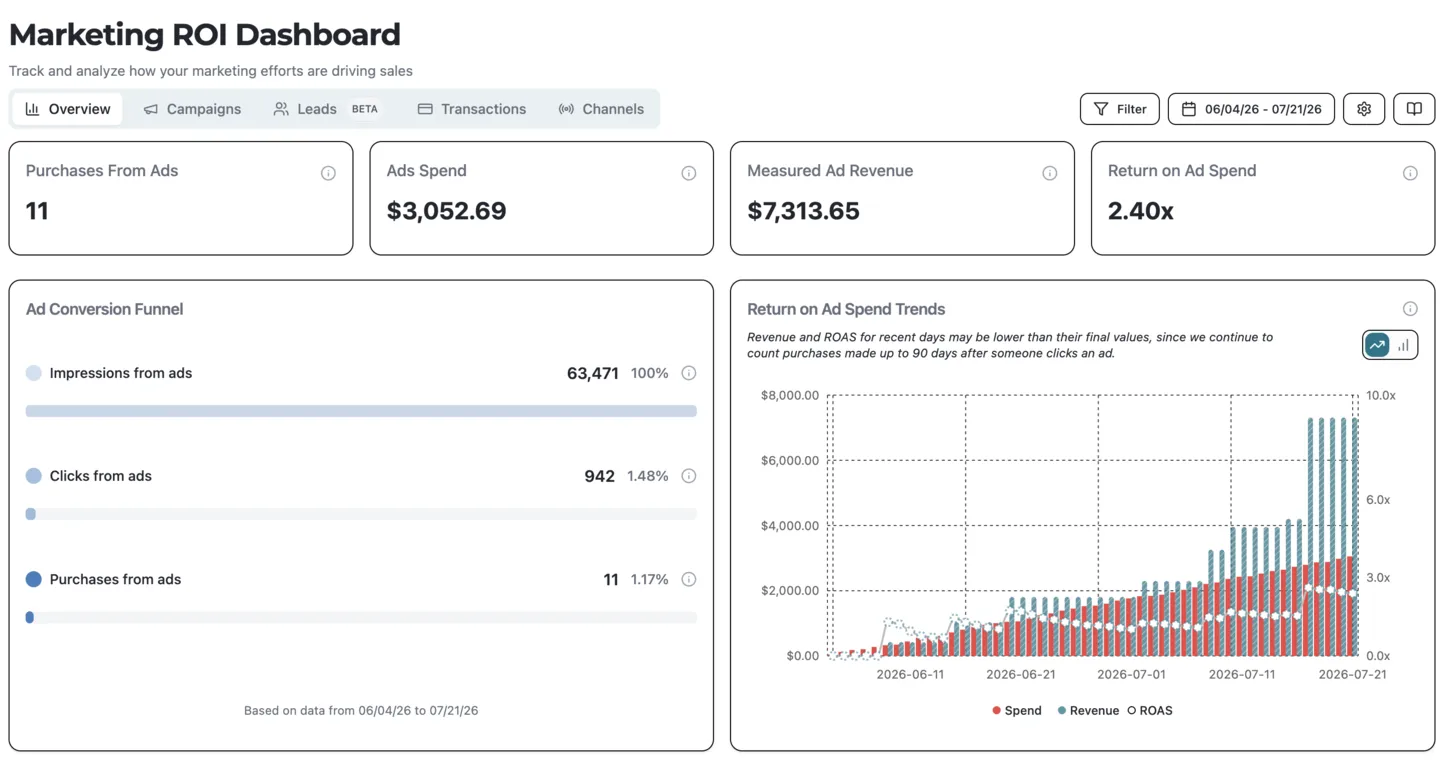Screen dimensions: 1440x782
Task: Toggle ROAS series in chart legend
Action: (x=1150, y=710)
